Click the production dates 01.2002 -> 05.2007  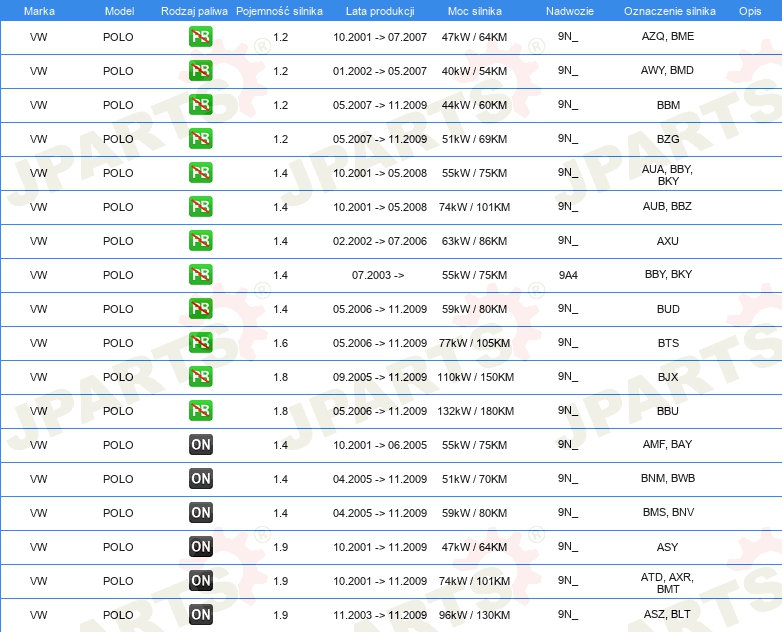pos(380,71)
